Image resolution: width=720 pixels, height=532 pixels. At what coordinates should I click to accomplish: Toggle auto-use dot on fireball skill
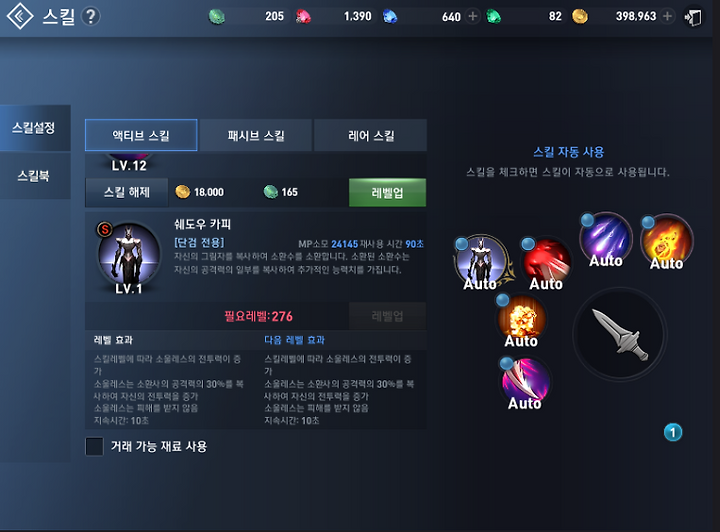click(x=648, y=223)
